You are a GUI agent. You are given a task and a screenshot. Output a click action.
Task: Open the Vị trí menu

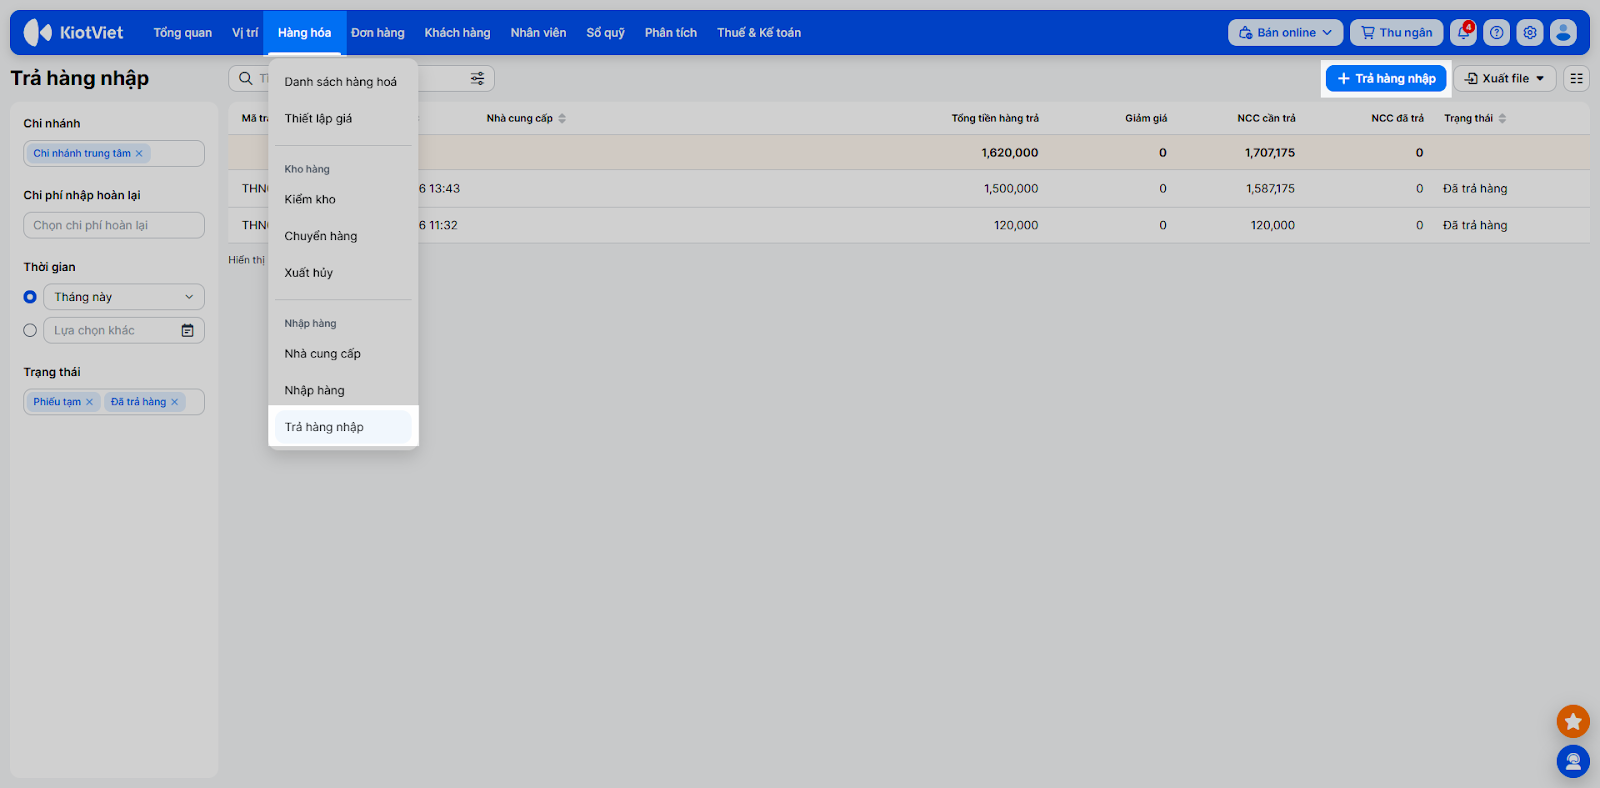245,32
